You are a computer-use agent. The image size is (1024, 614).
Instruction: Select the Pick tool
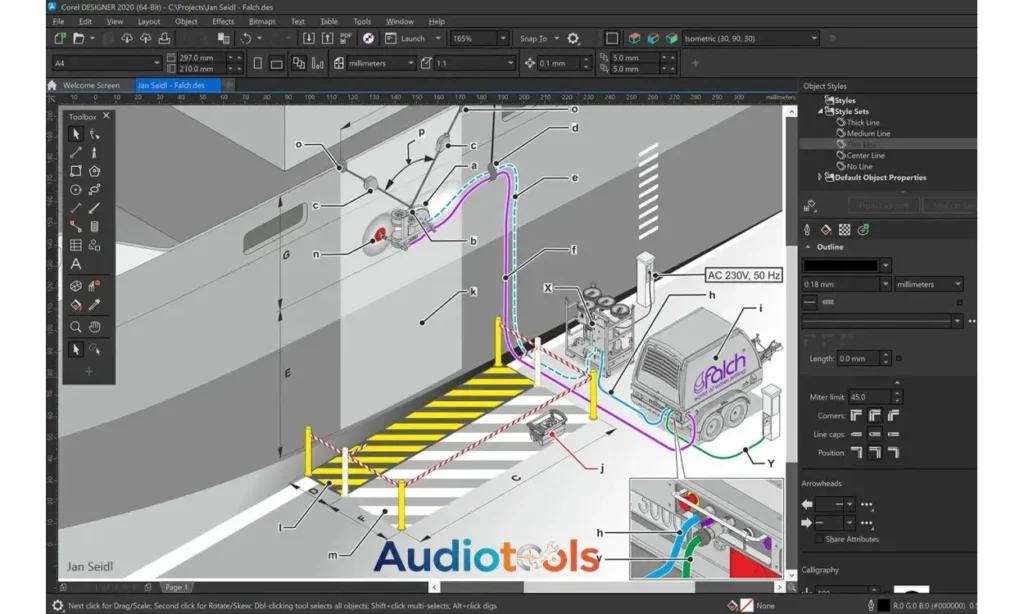(75, 134)
